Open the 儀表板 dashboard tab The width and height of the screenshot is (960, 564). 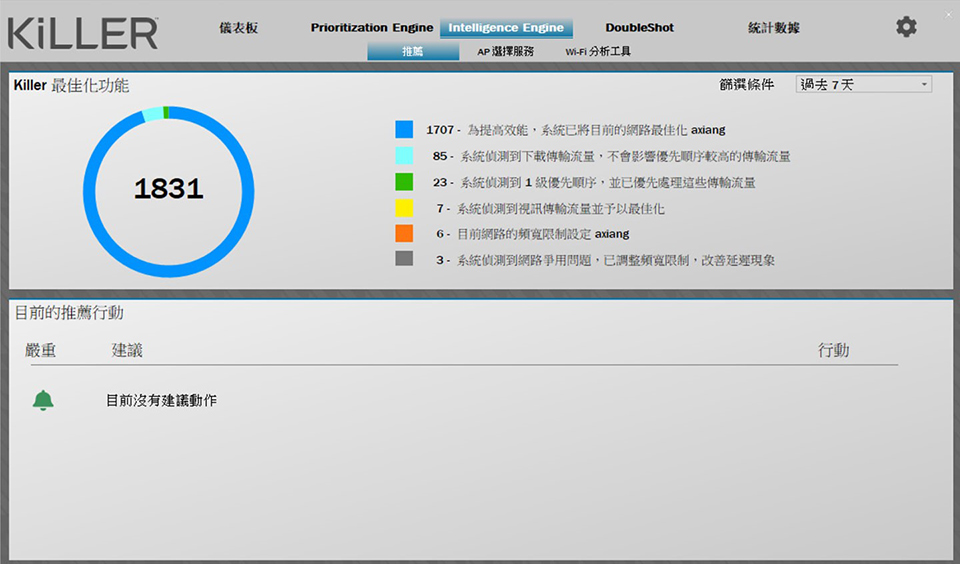(239, 28)
